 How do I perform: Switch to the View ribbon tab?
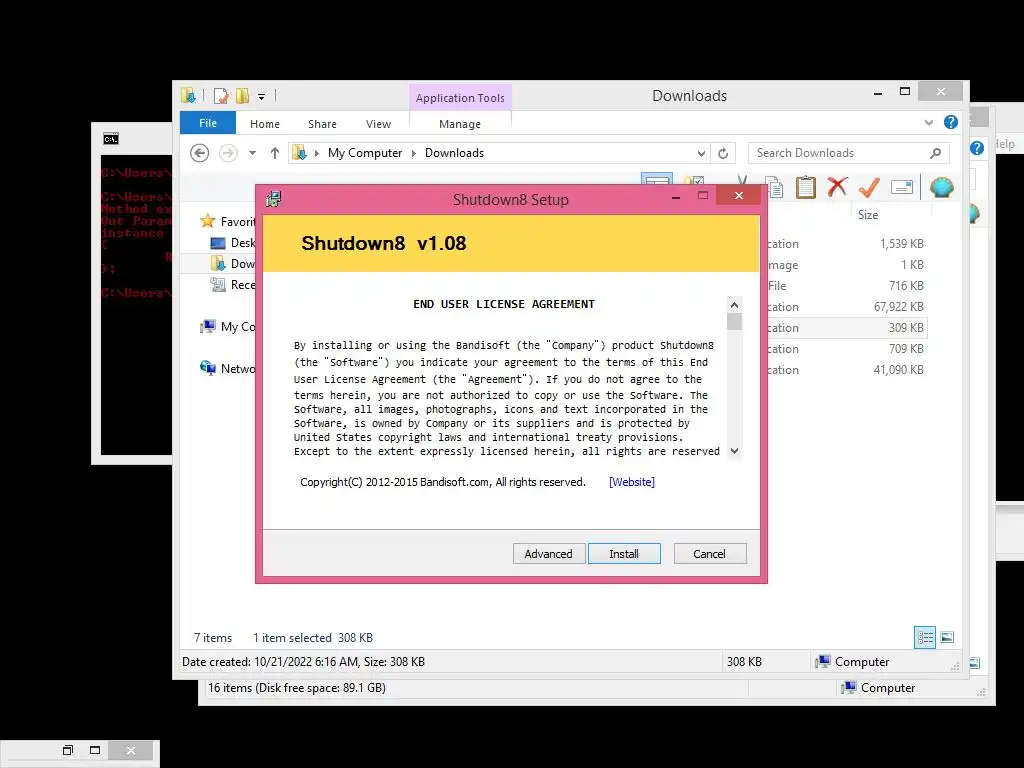point(378,124)
